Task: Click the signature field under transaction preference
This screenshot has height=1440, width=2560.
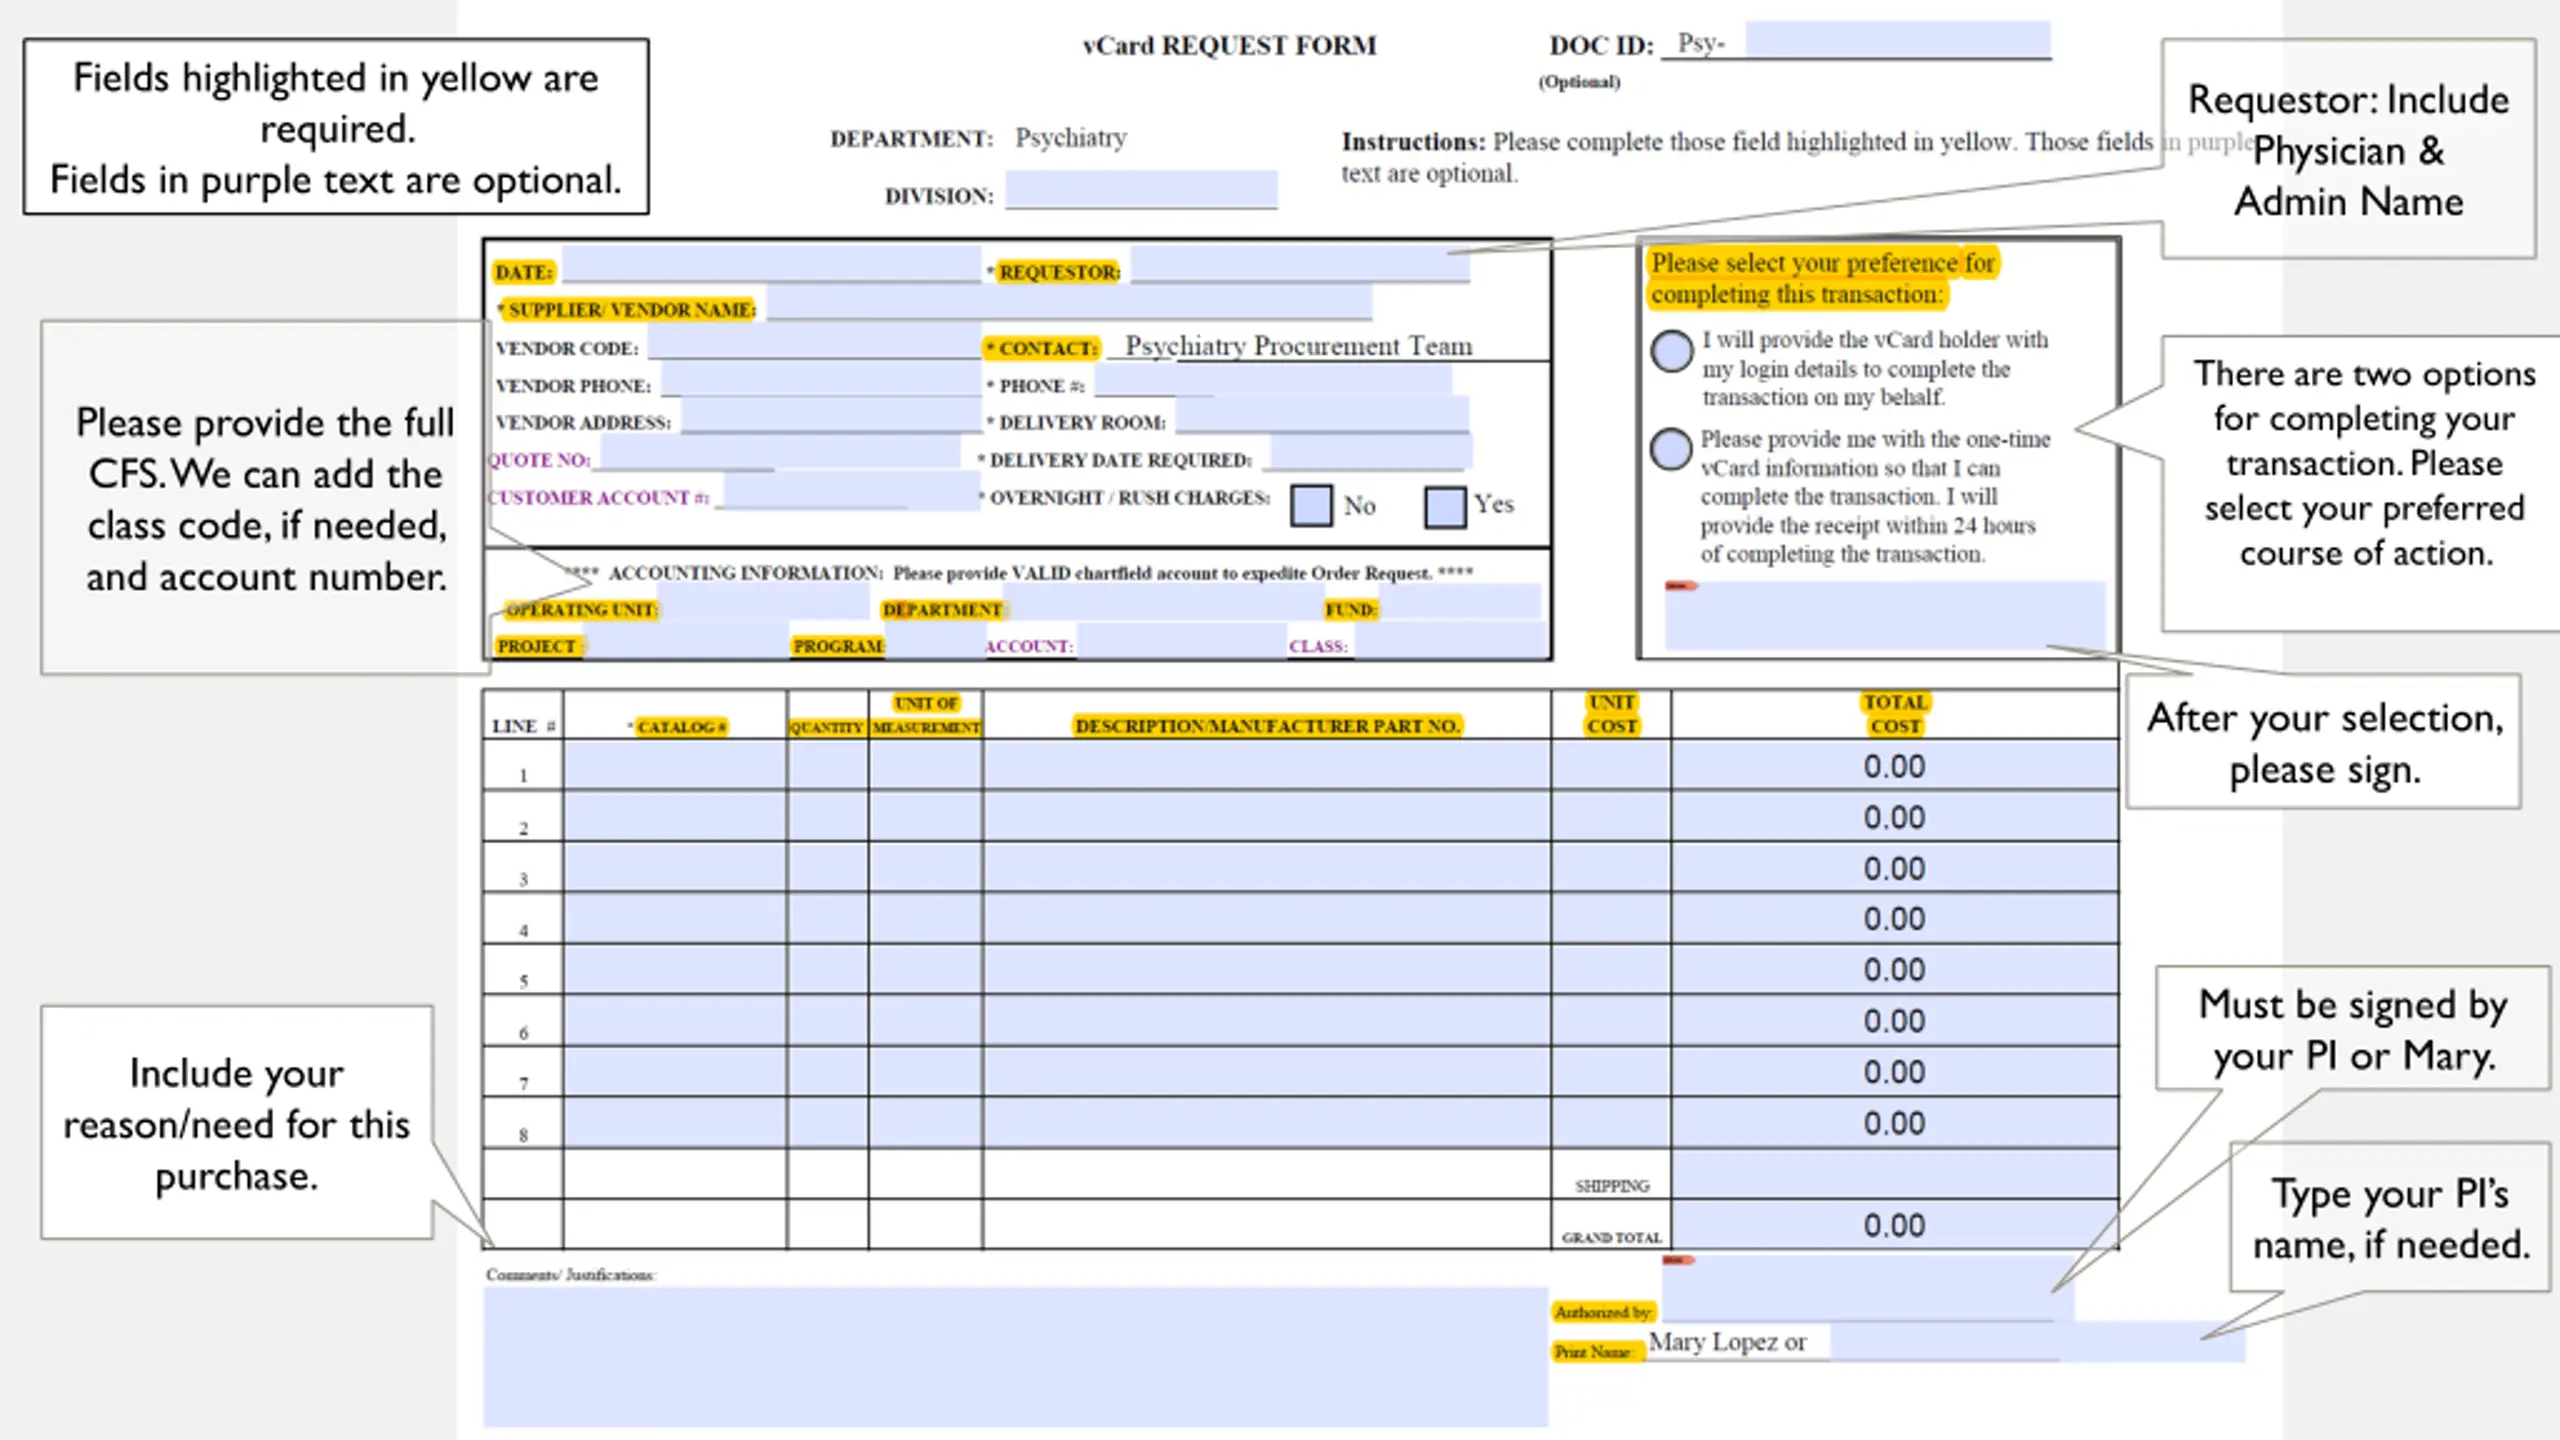Action: (1885, 616)
